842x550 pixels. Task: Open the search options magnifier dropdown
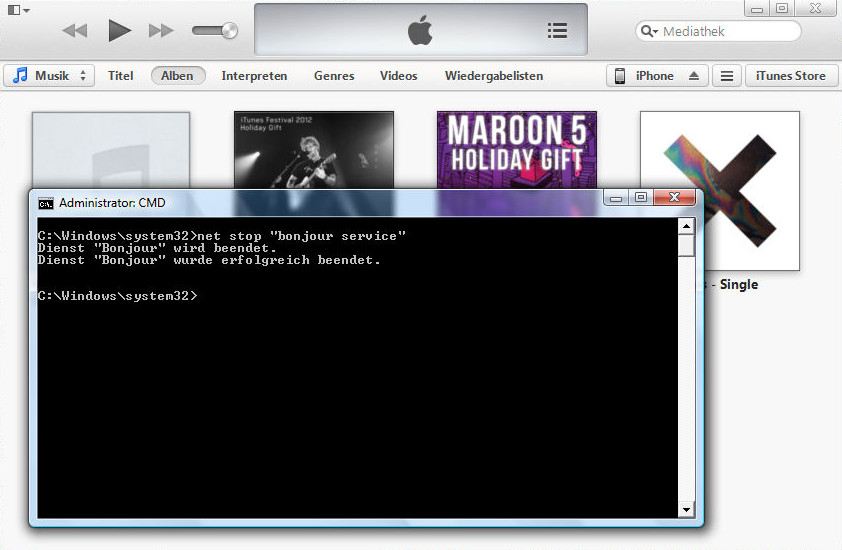[649, 31]
